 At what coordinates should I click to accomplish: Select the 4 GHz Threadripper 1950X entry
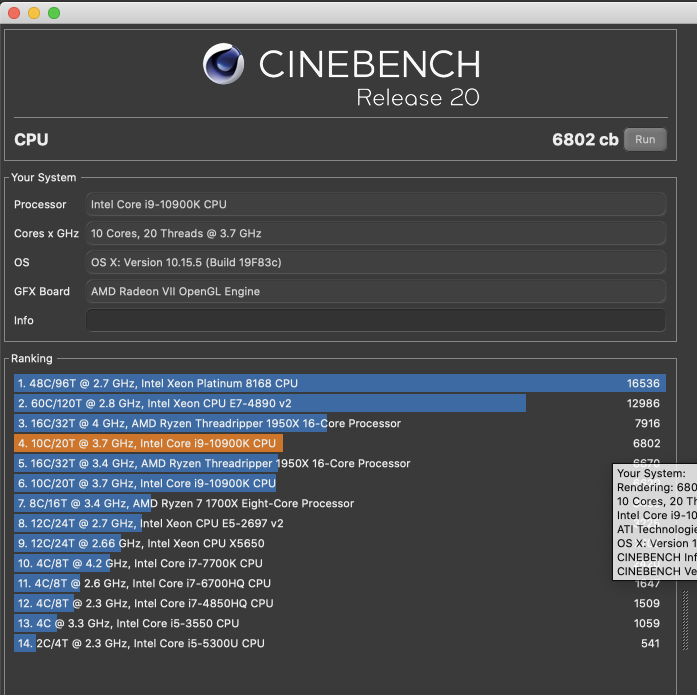coord(340,423)
